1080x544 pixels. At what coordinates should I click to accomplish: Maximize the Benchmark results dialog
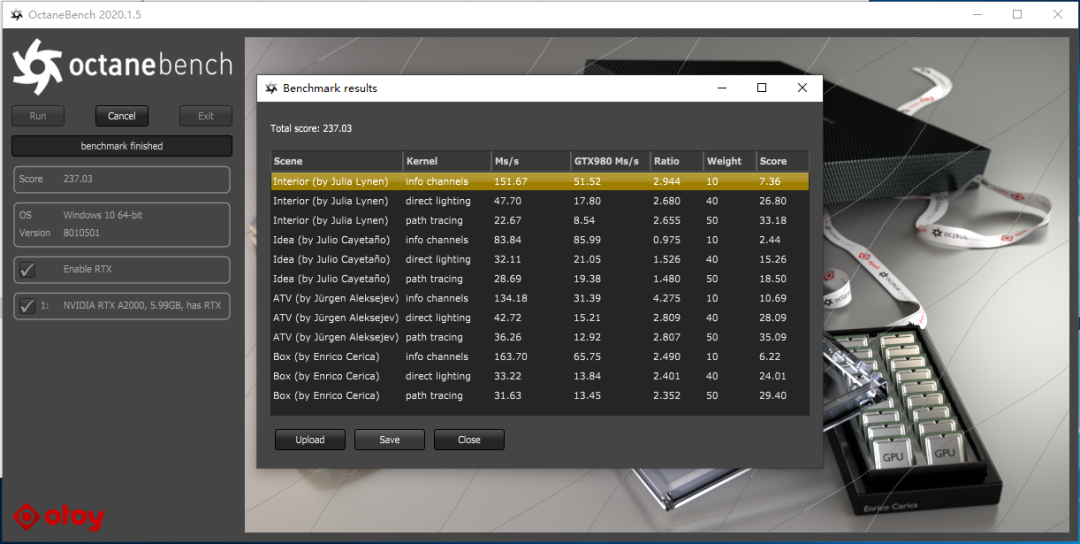coord(762,87)
